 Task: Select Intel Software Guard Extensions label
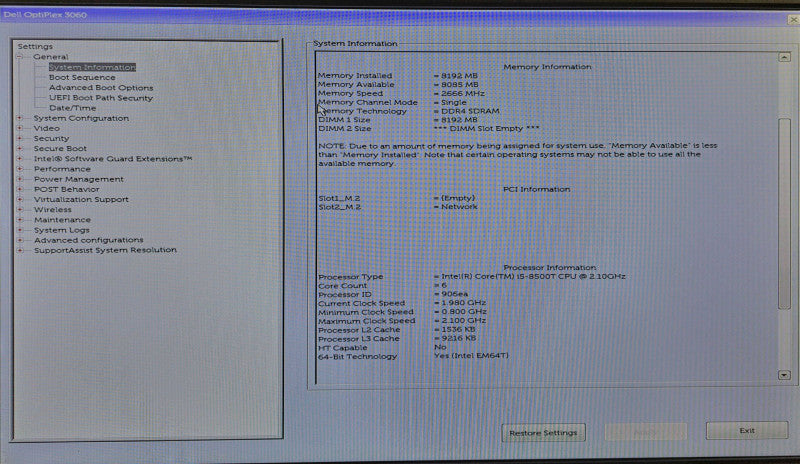(x=113, y=159)
